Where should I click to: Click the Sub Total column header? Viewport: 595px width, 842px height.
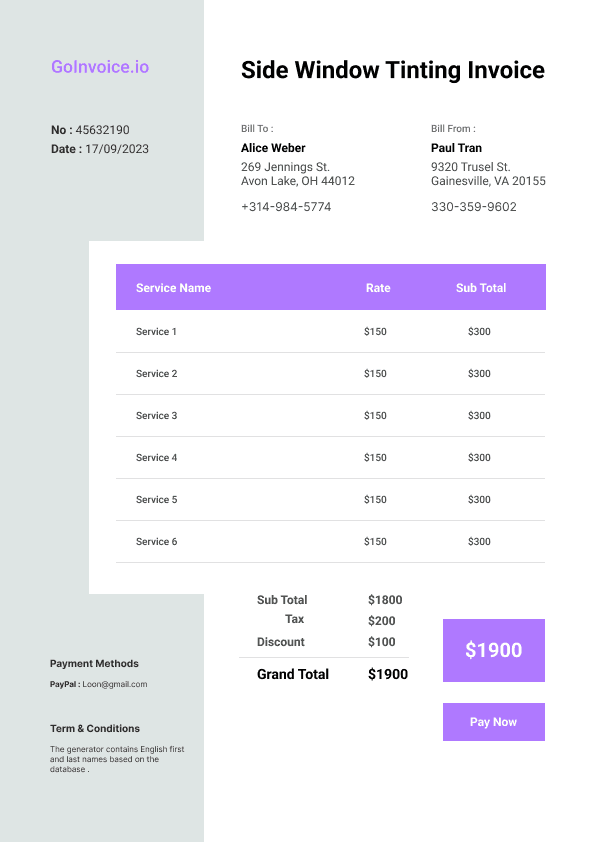[x=481, y=288]
